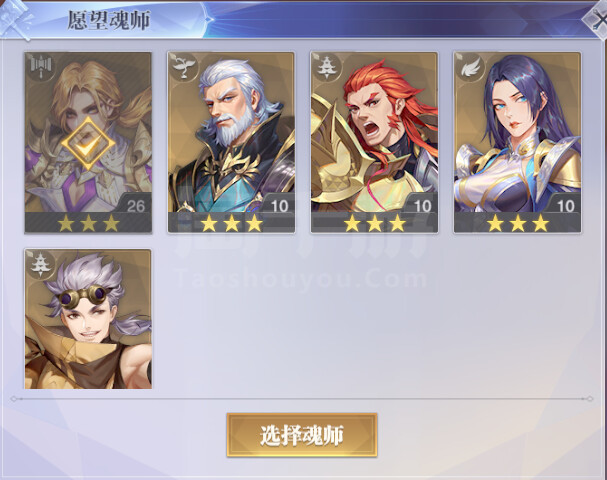
Task: Click the three-star rating under dark-haired woman
Action: point(518,223)
